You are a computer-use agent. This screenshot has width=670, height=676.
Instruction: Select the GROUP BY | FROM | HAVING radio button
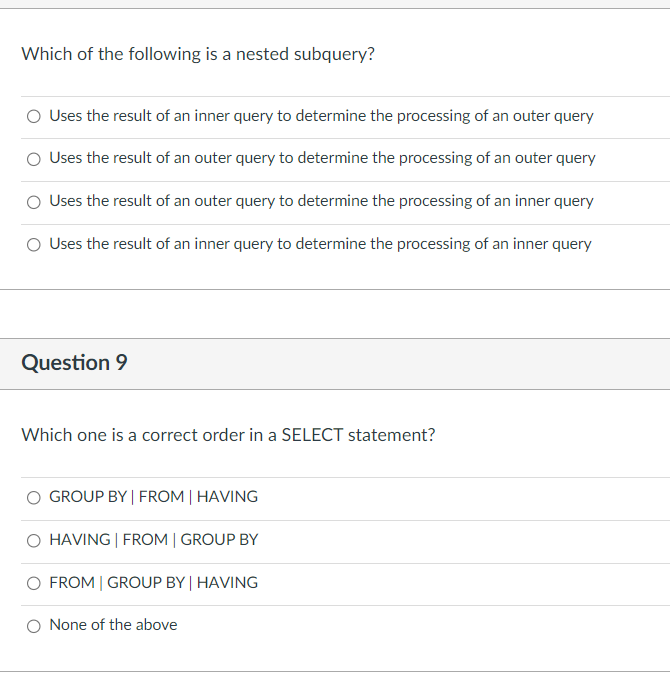point(34,498)
